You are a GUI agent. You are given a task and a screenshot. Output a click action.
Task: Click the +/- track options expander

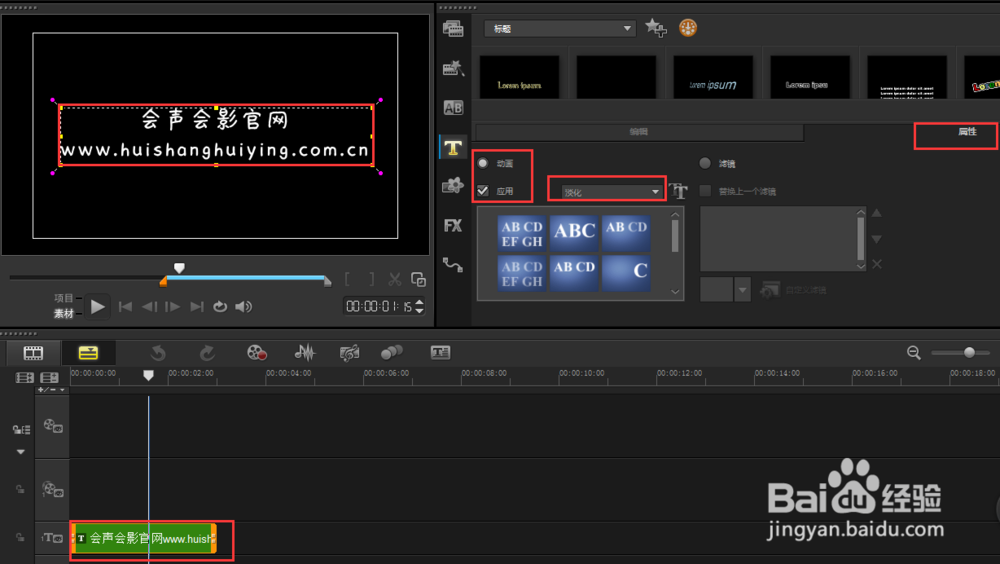52,390
